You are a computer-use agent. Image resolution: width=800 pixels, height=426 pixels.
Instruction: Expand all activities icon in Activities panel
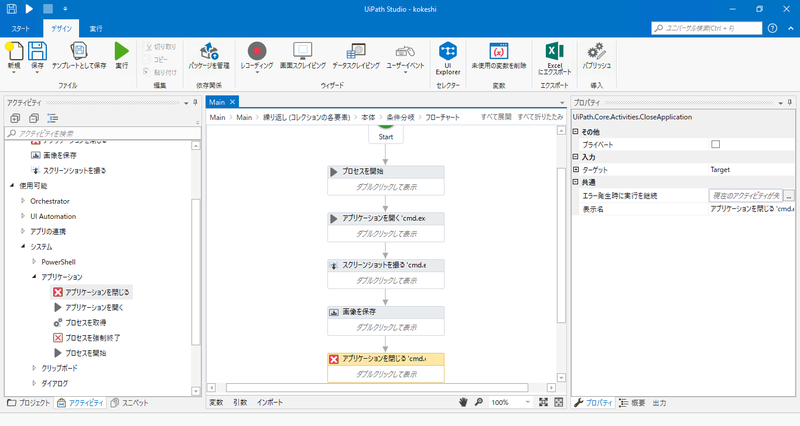(x=15, y=118)
